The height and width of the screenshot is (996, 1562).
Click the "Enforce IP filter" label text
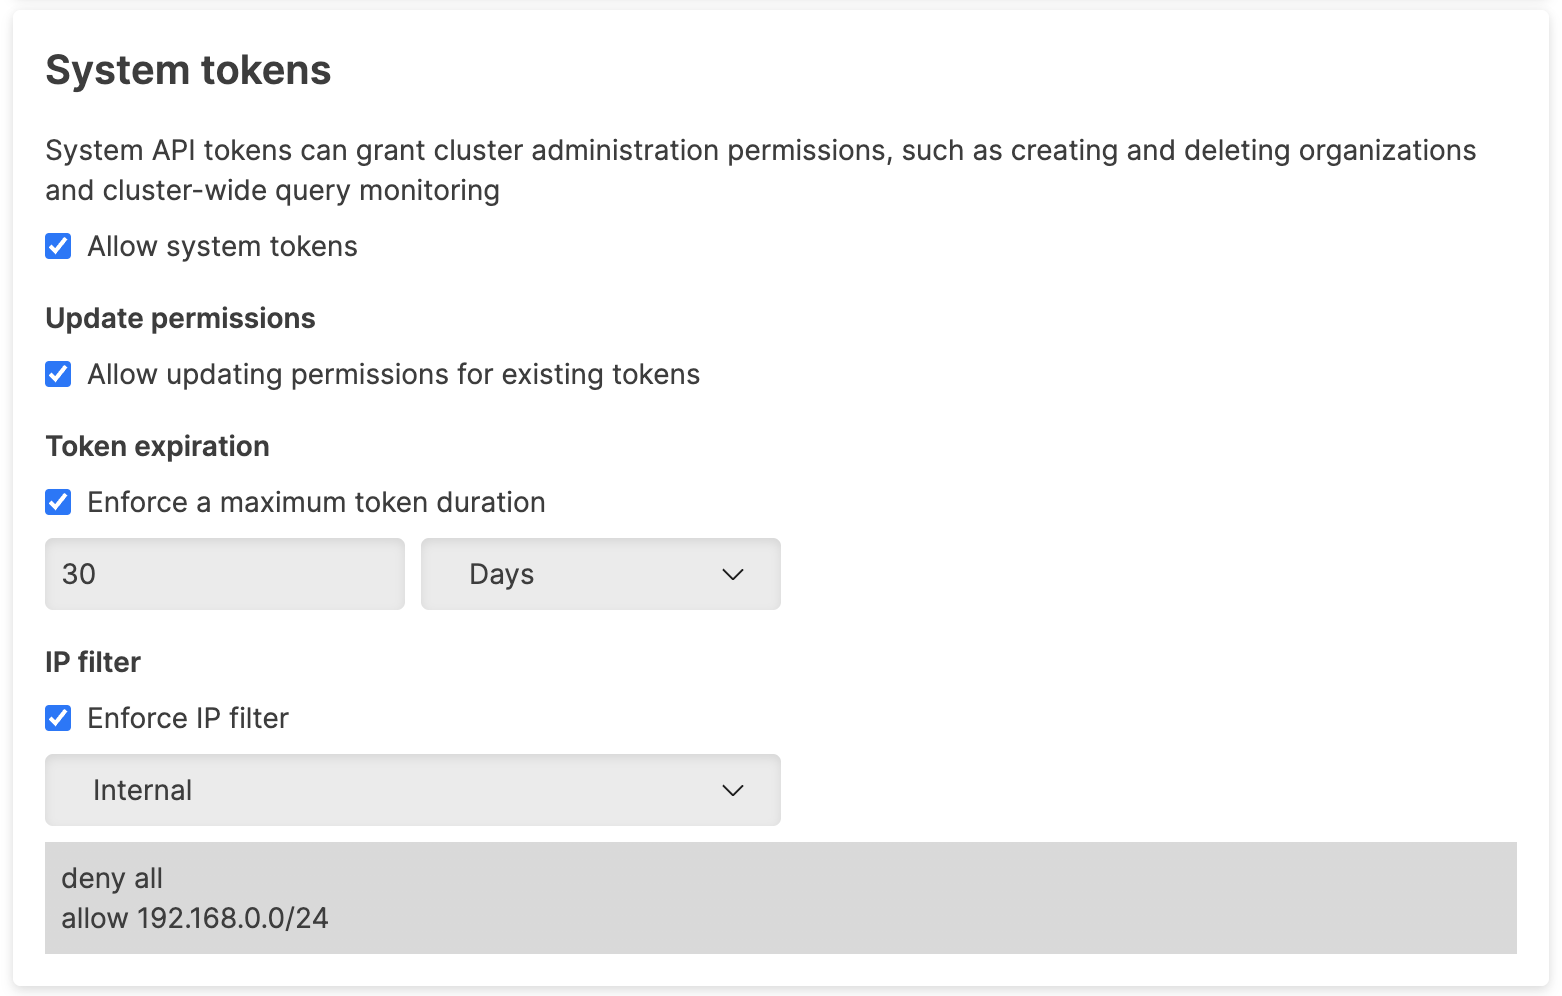pyautogui.click(x=188, y=718)
